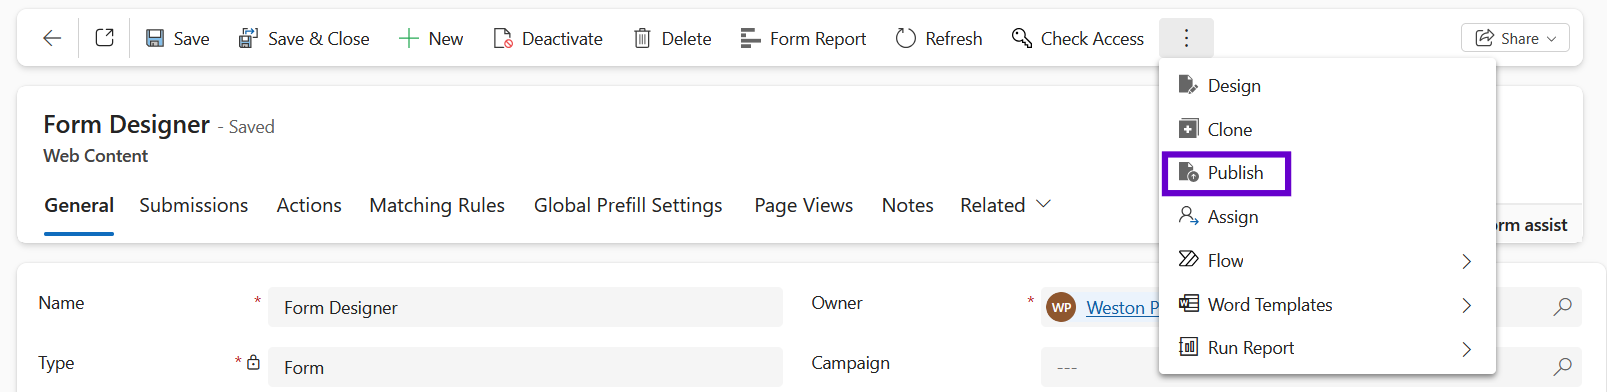
Task: Click the Owner field search magnifier
Action: (1562, 307)
